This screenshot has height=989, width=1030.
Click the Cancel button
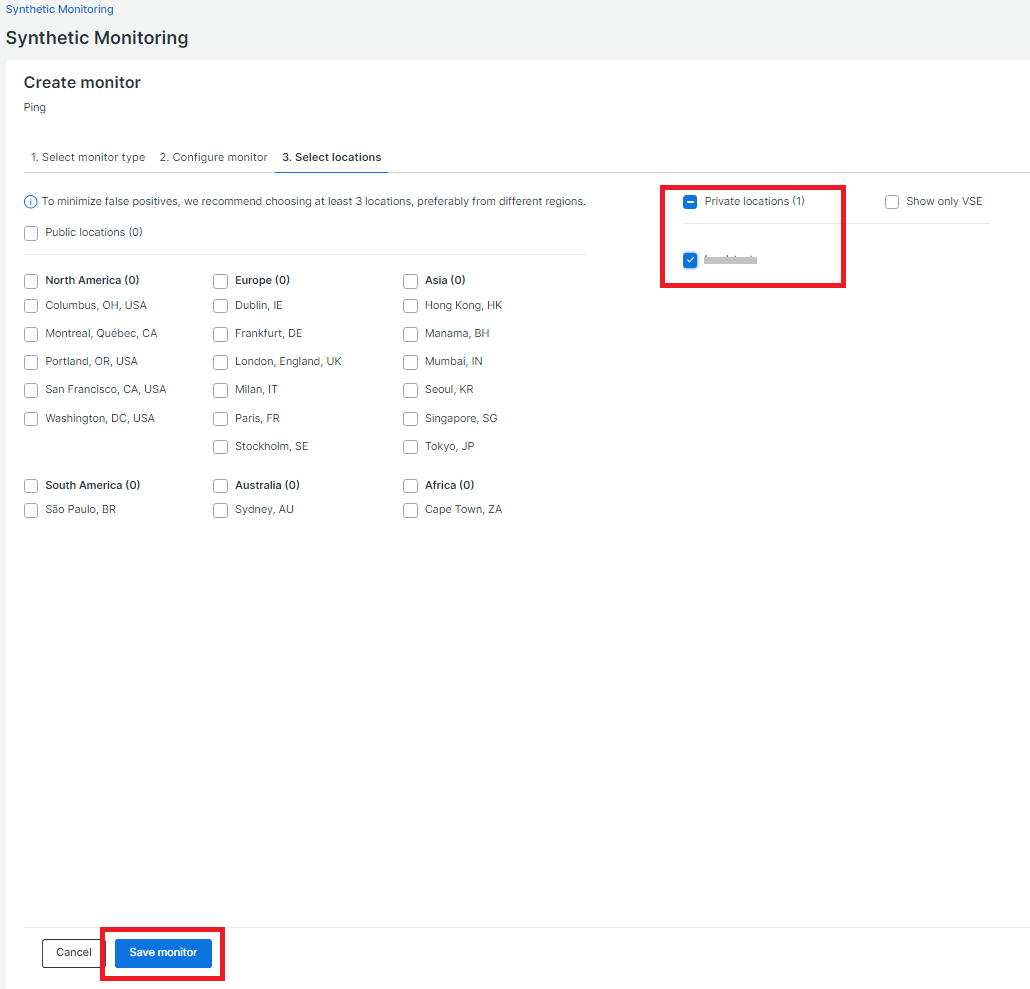click(x=73, y=953)
